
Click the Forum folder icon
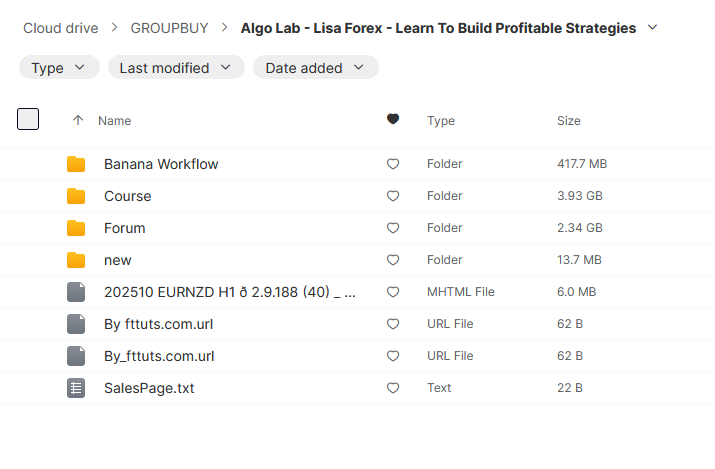[76, 228]
